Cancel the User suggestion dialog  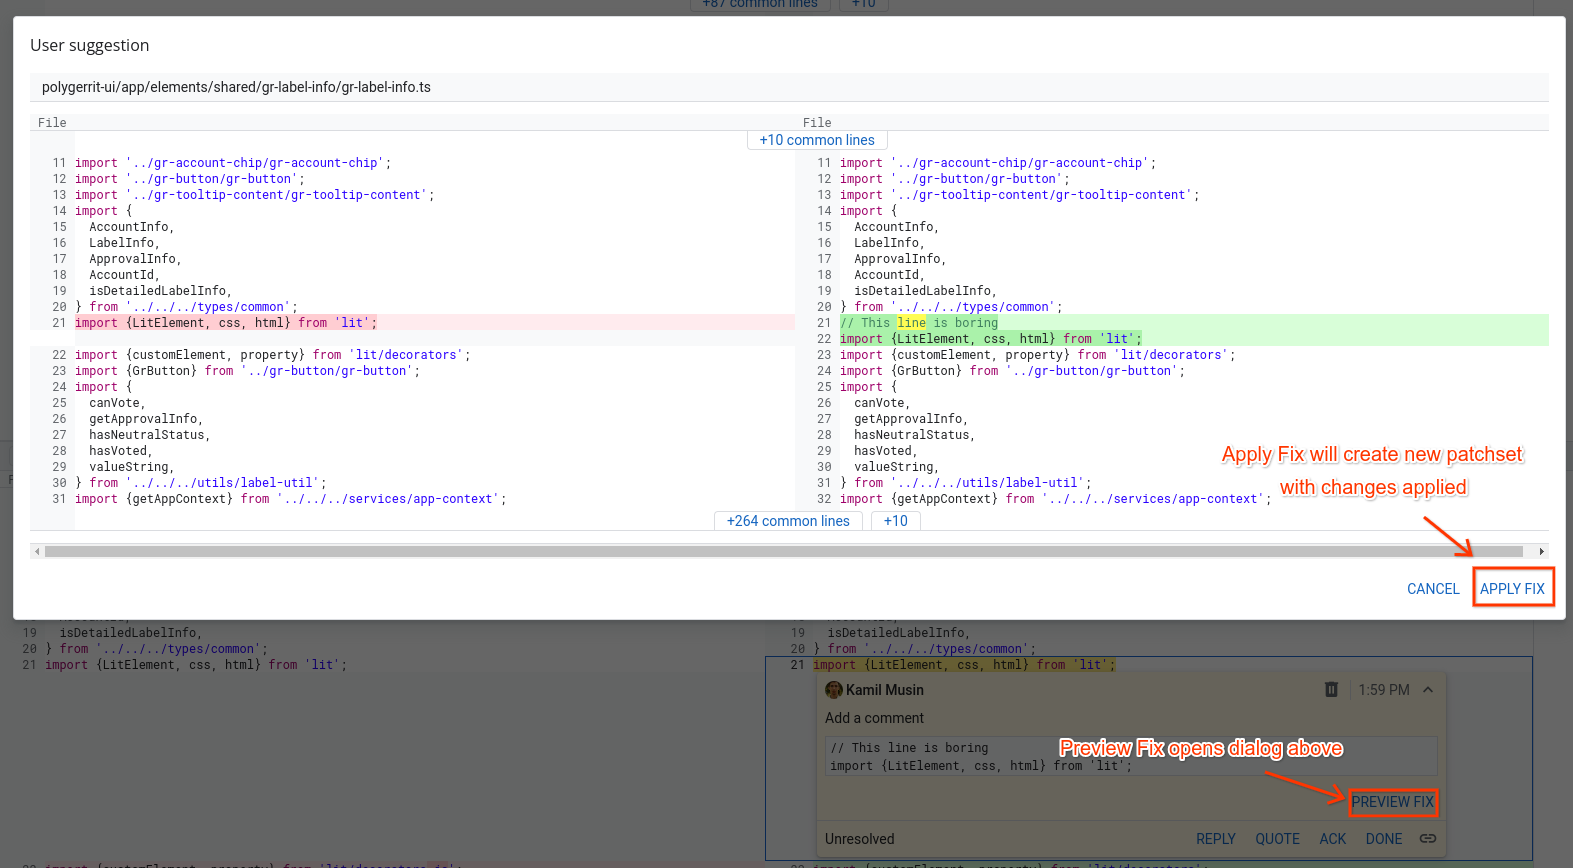pyautogui.click(x=1432, y=589)
